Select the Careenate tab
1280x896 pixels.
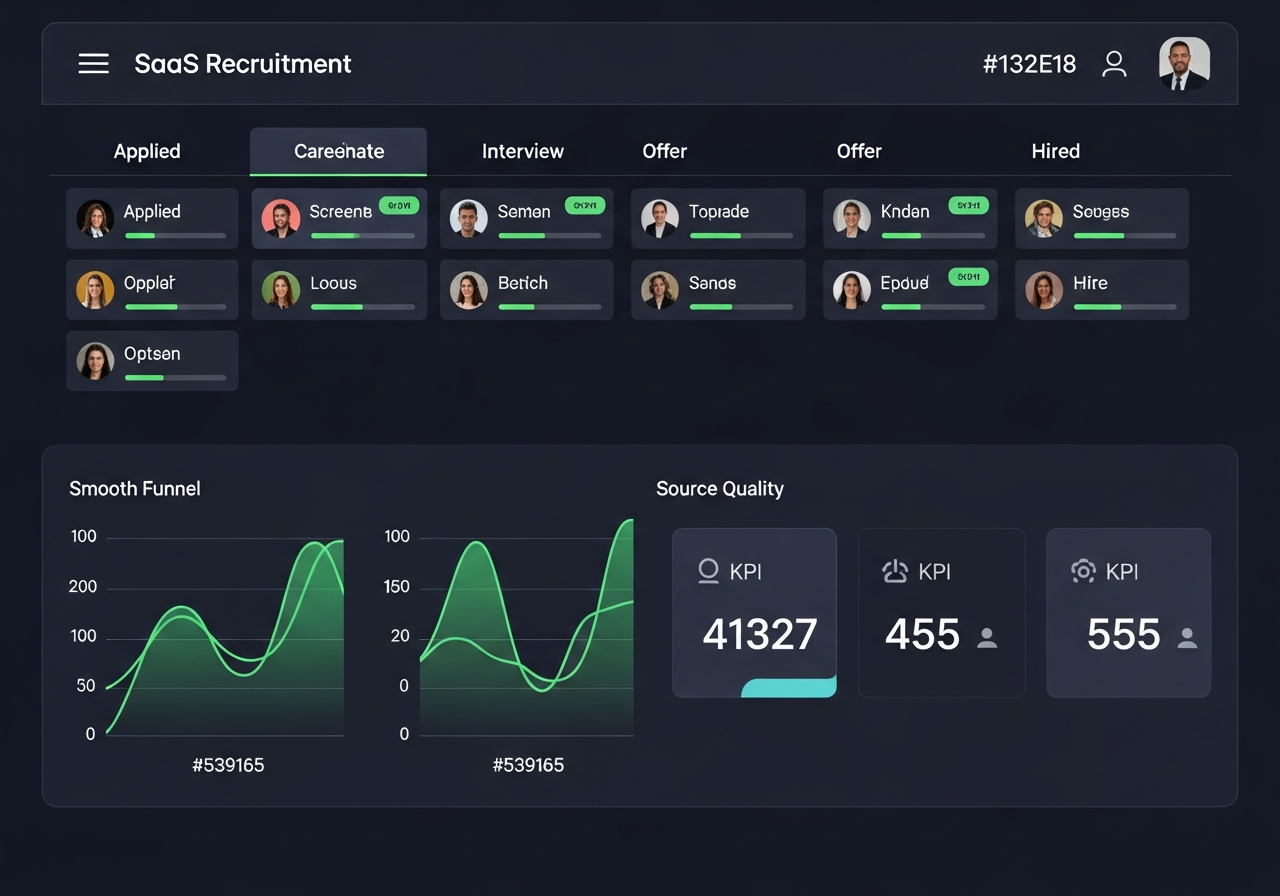pyautogui.click(x=338, y=152)
